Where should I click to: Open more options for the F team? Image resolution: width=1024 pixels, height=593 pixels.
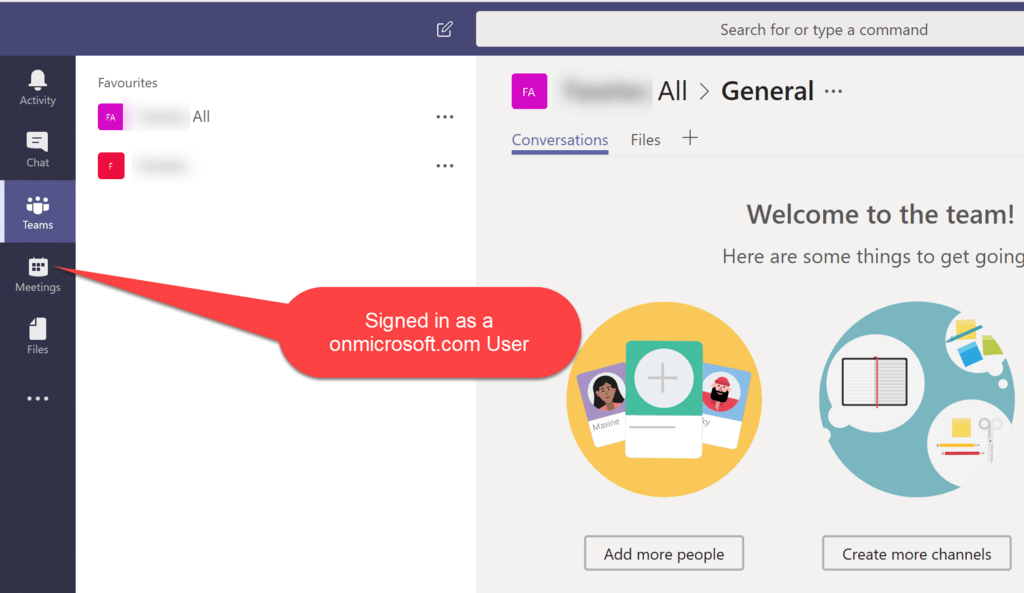445,166
